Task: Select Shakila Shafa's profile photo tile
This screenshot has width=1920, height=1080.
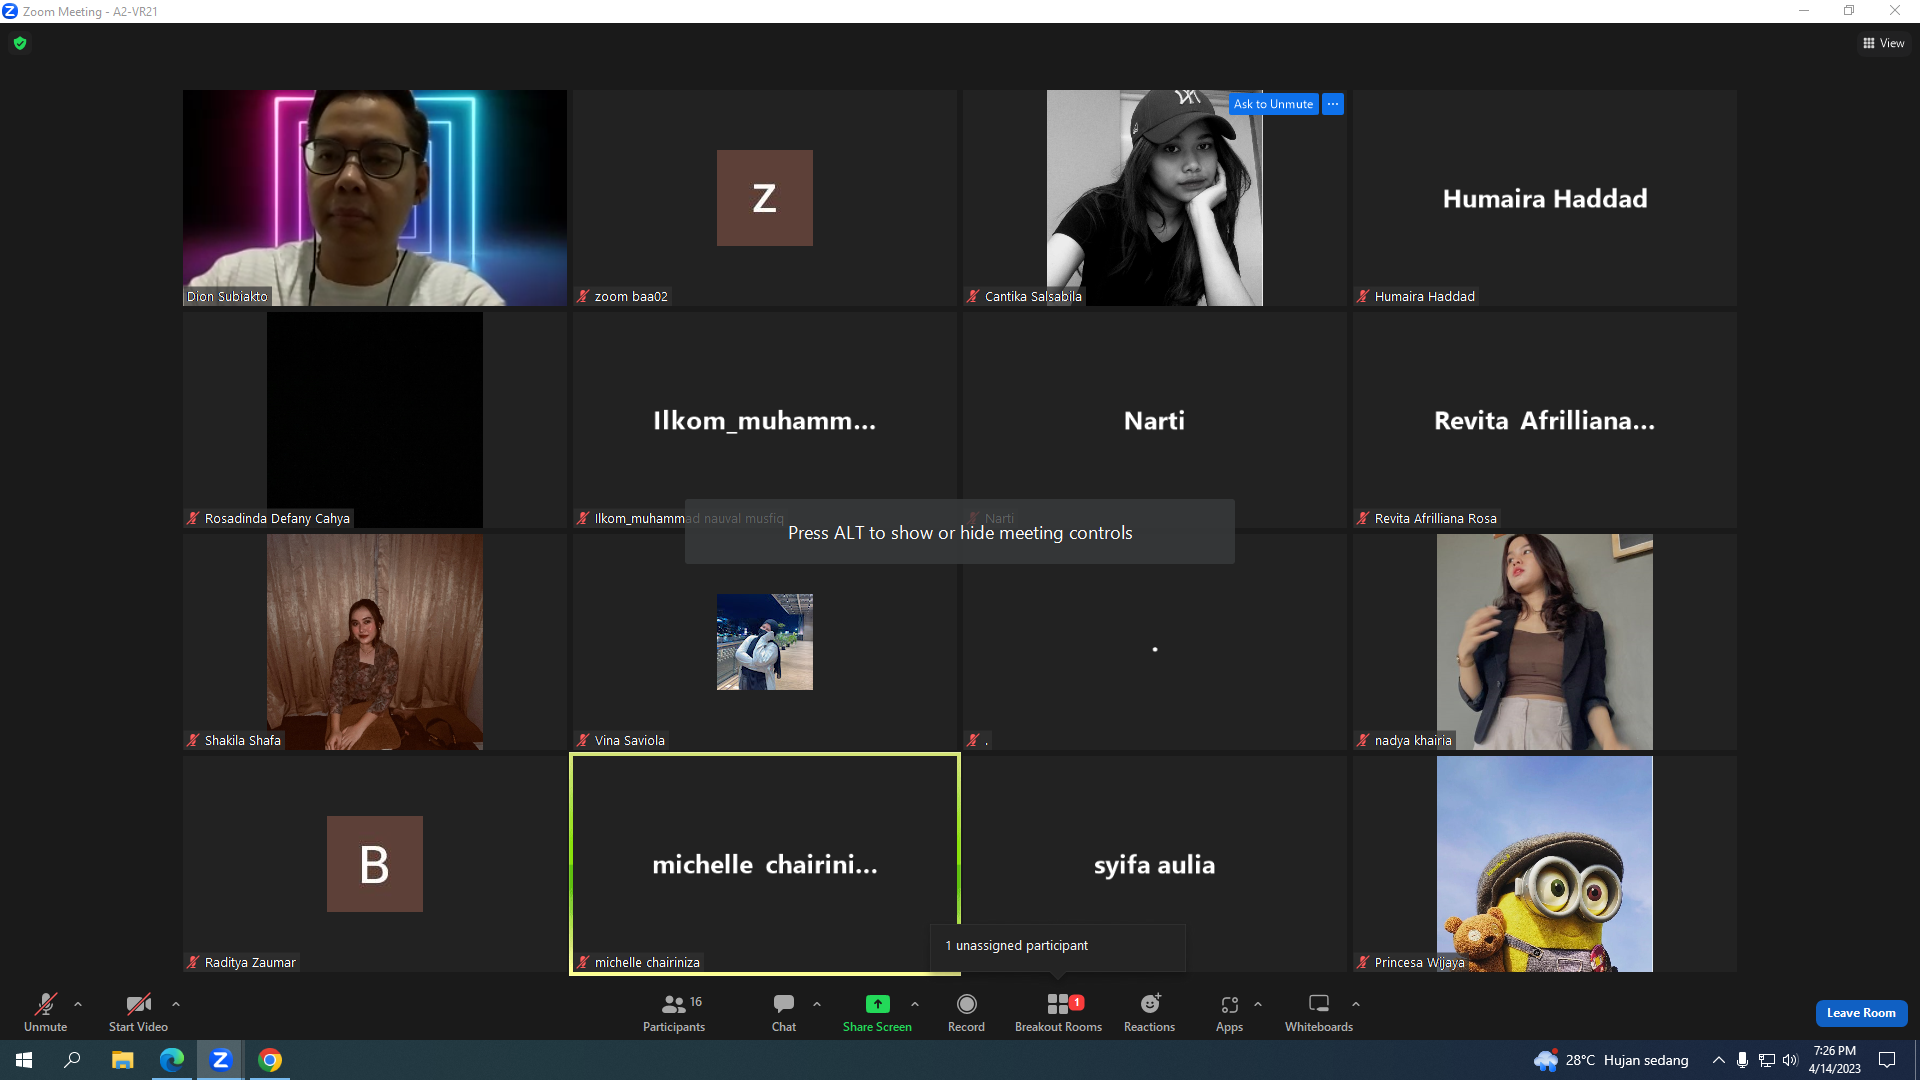Action: point(375,642)
